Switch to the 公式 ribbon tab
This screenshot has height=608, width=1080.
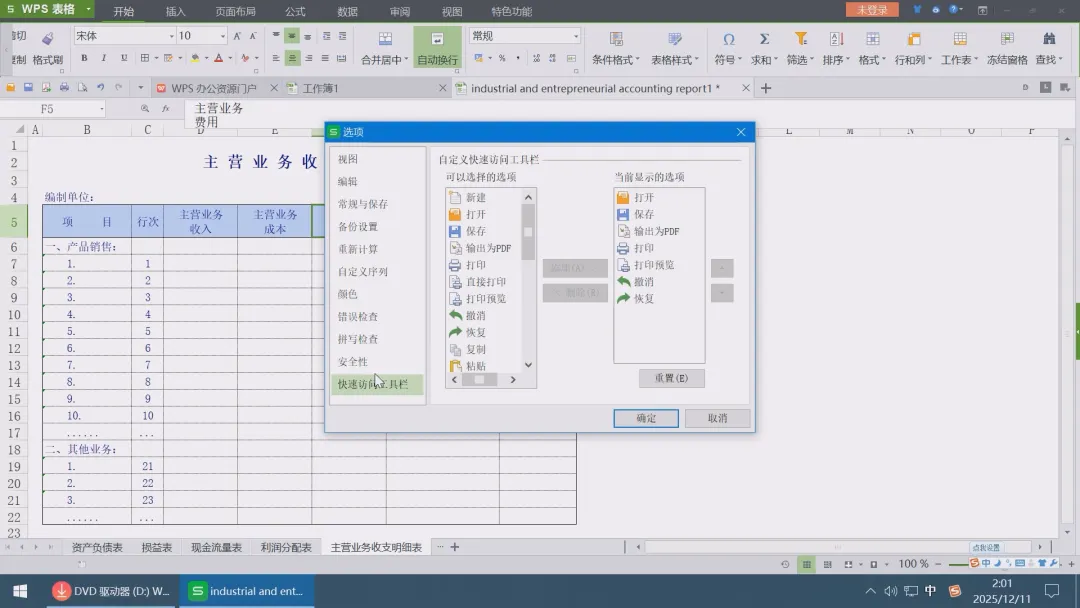click(x=295, y=11)
